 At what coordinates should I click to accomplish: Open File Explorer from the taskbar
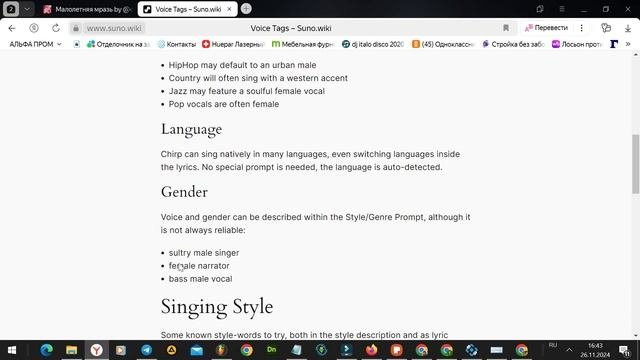(71, 350)
